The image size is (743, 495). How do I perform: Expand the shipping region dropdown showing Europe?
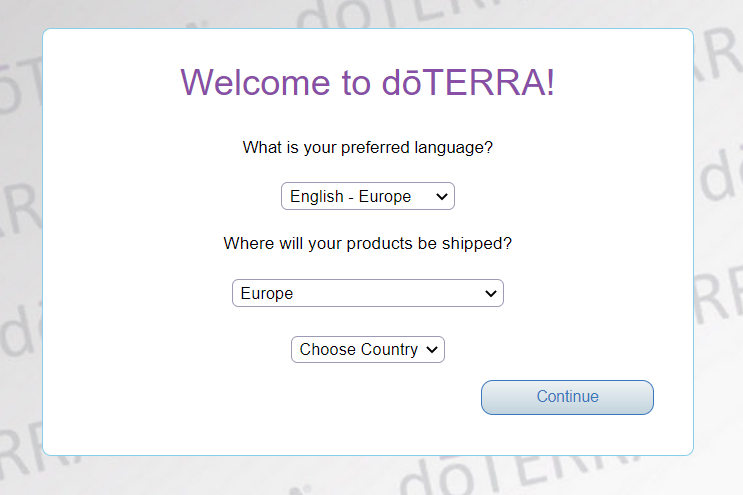(x=367, y=294)
